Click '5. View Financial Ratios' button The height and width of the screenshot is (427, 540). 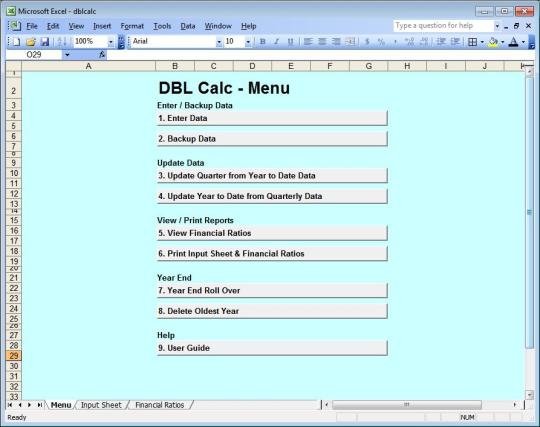[272, 233]
